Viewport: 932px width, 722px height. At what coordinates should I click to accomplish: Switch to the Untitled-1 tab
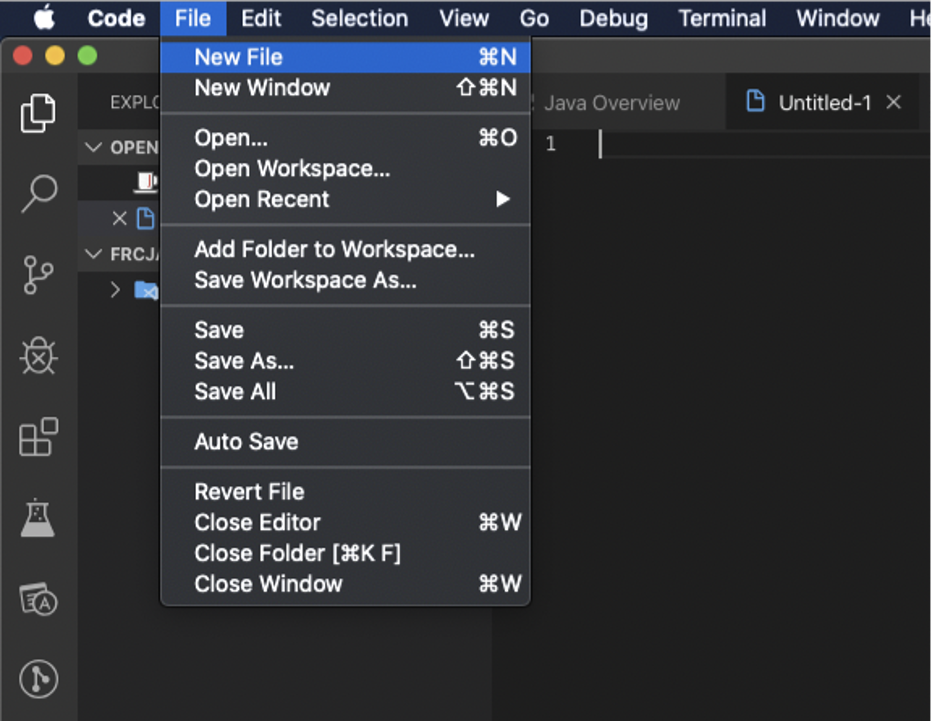824,102
